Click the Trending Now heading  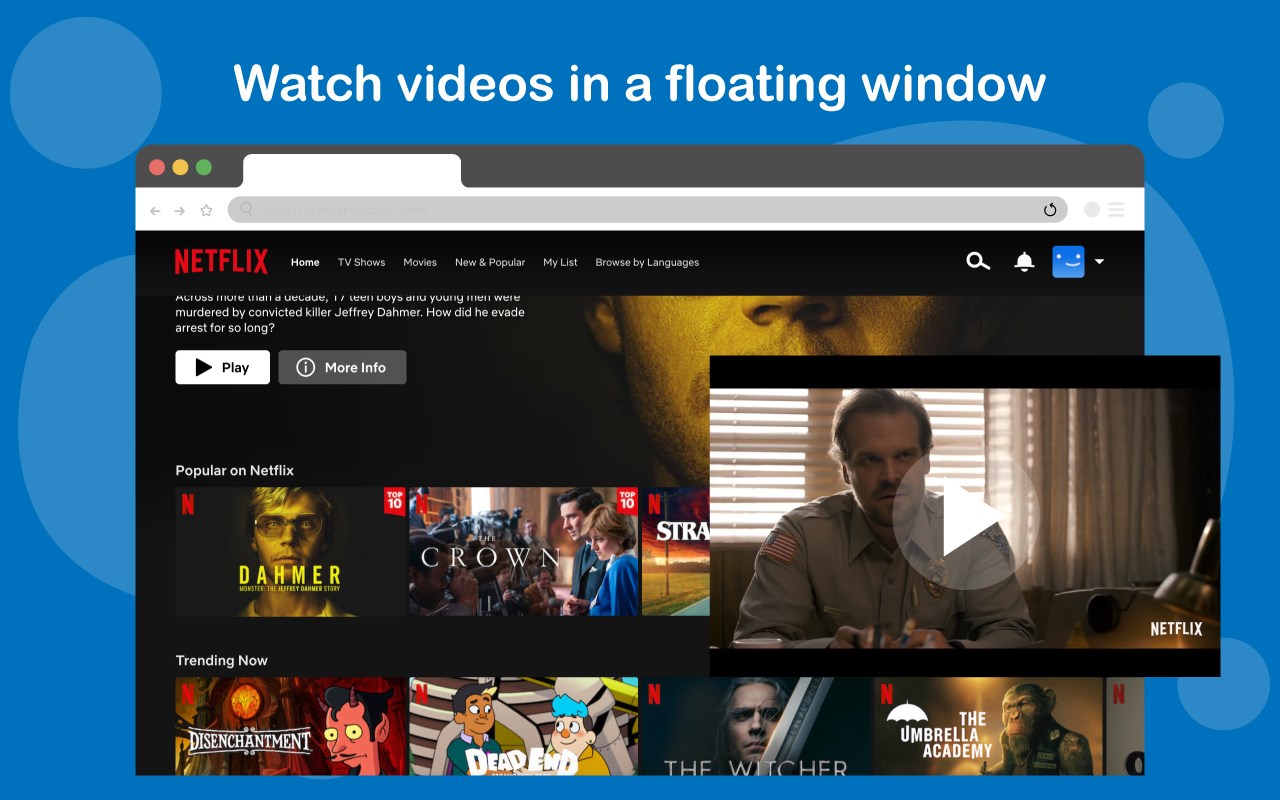(x=221, y=660)
